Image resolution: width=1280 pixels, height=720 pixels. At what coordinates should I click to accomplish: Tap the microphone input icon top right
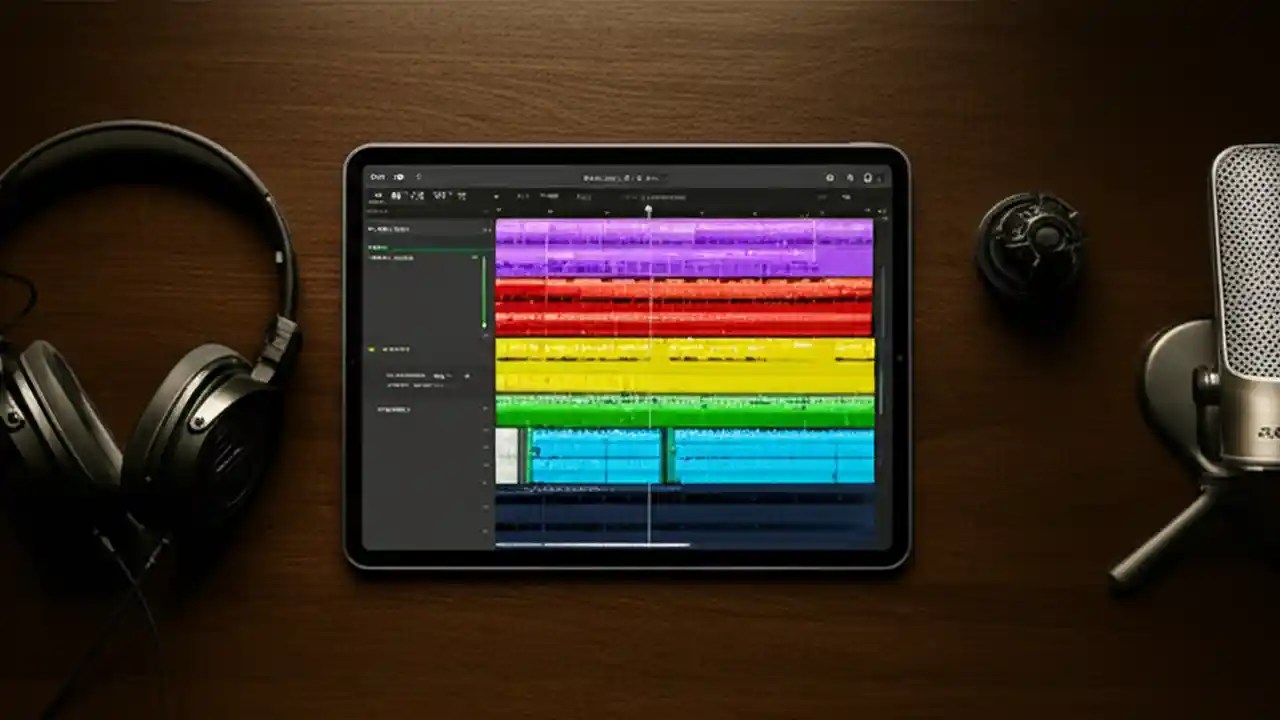pyautogui.click(x=866, y=177)
